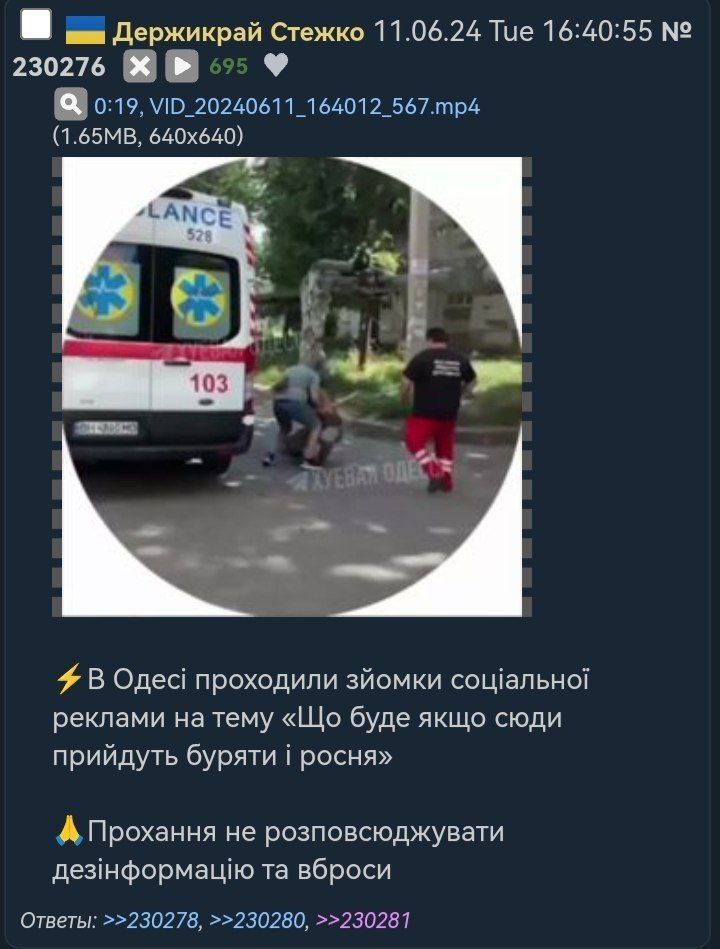Click the magnifier icon near the filename

point(71,105)
